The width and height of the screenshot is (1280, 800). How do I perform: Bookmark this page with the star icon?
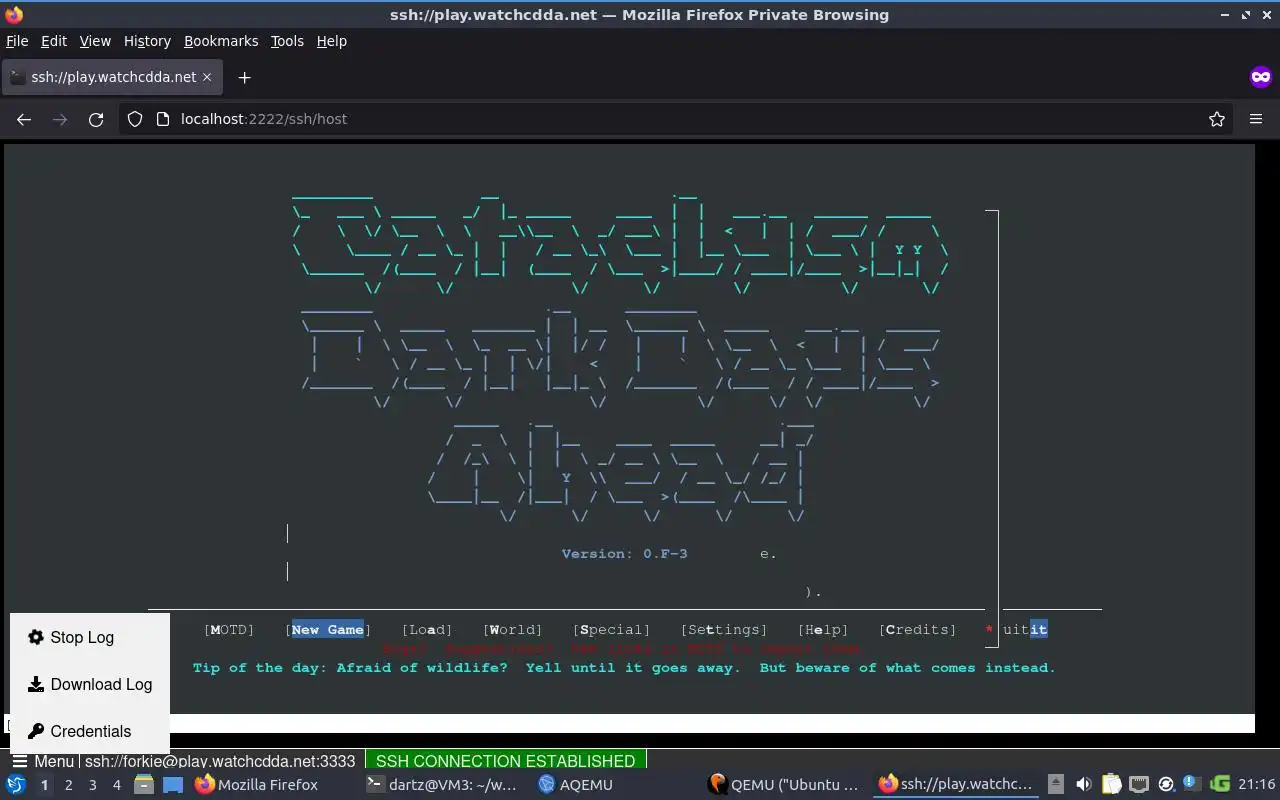coord(1217,119)
